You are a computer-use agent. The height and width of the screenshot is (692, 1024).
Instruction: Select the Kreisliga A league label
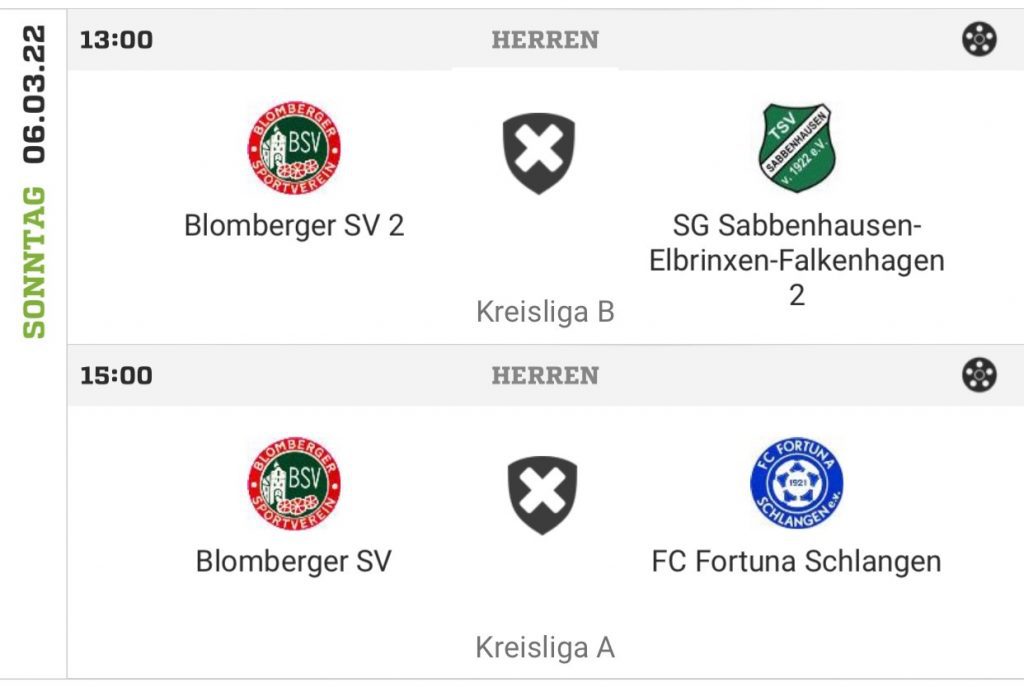point(545,648)
